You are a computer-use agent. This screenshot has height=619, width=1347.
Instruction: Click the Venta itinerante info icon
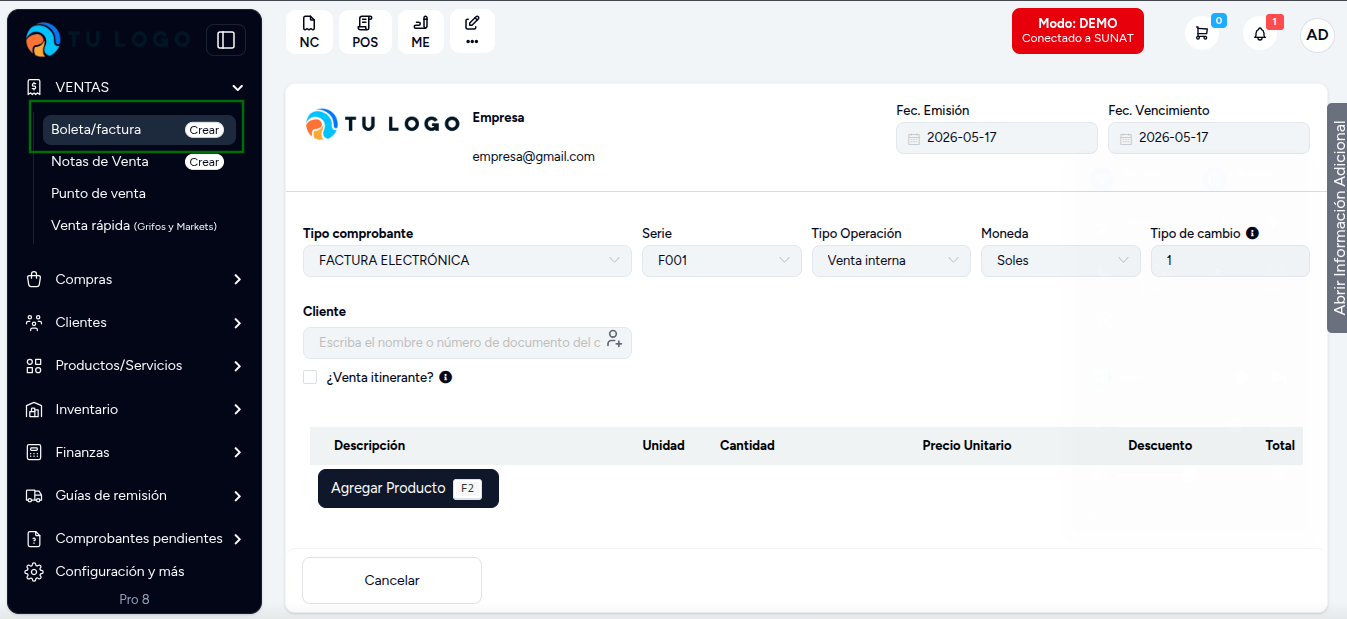click(446, 377)
